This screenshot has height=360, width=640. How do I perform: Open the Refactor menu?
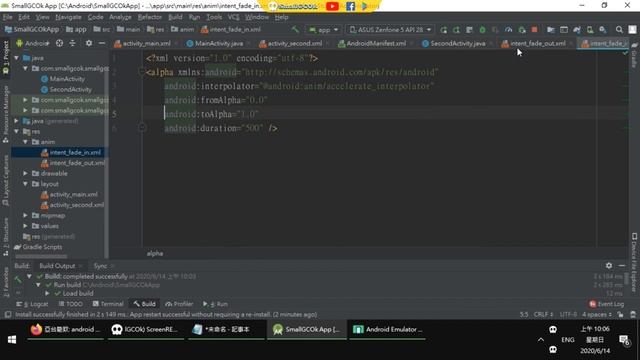click(149, 17)
